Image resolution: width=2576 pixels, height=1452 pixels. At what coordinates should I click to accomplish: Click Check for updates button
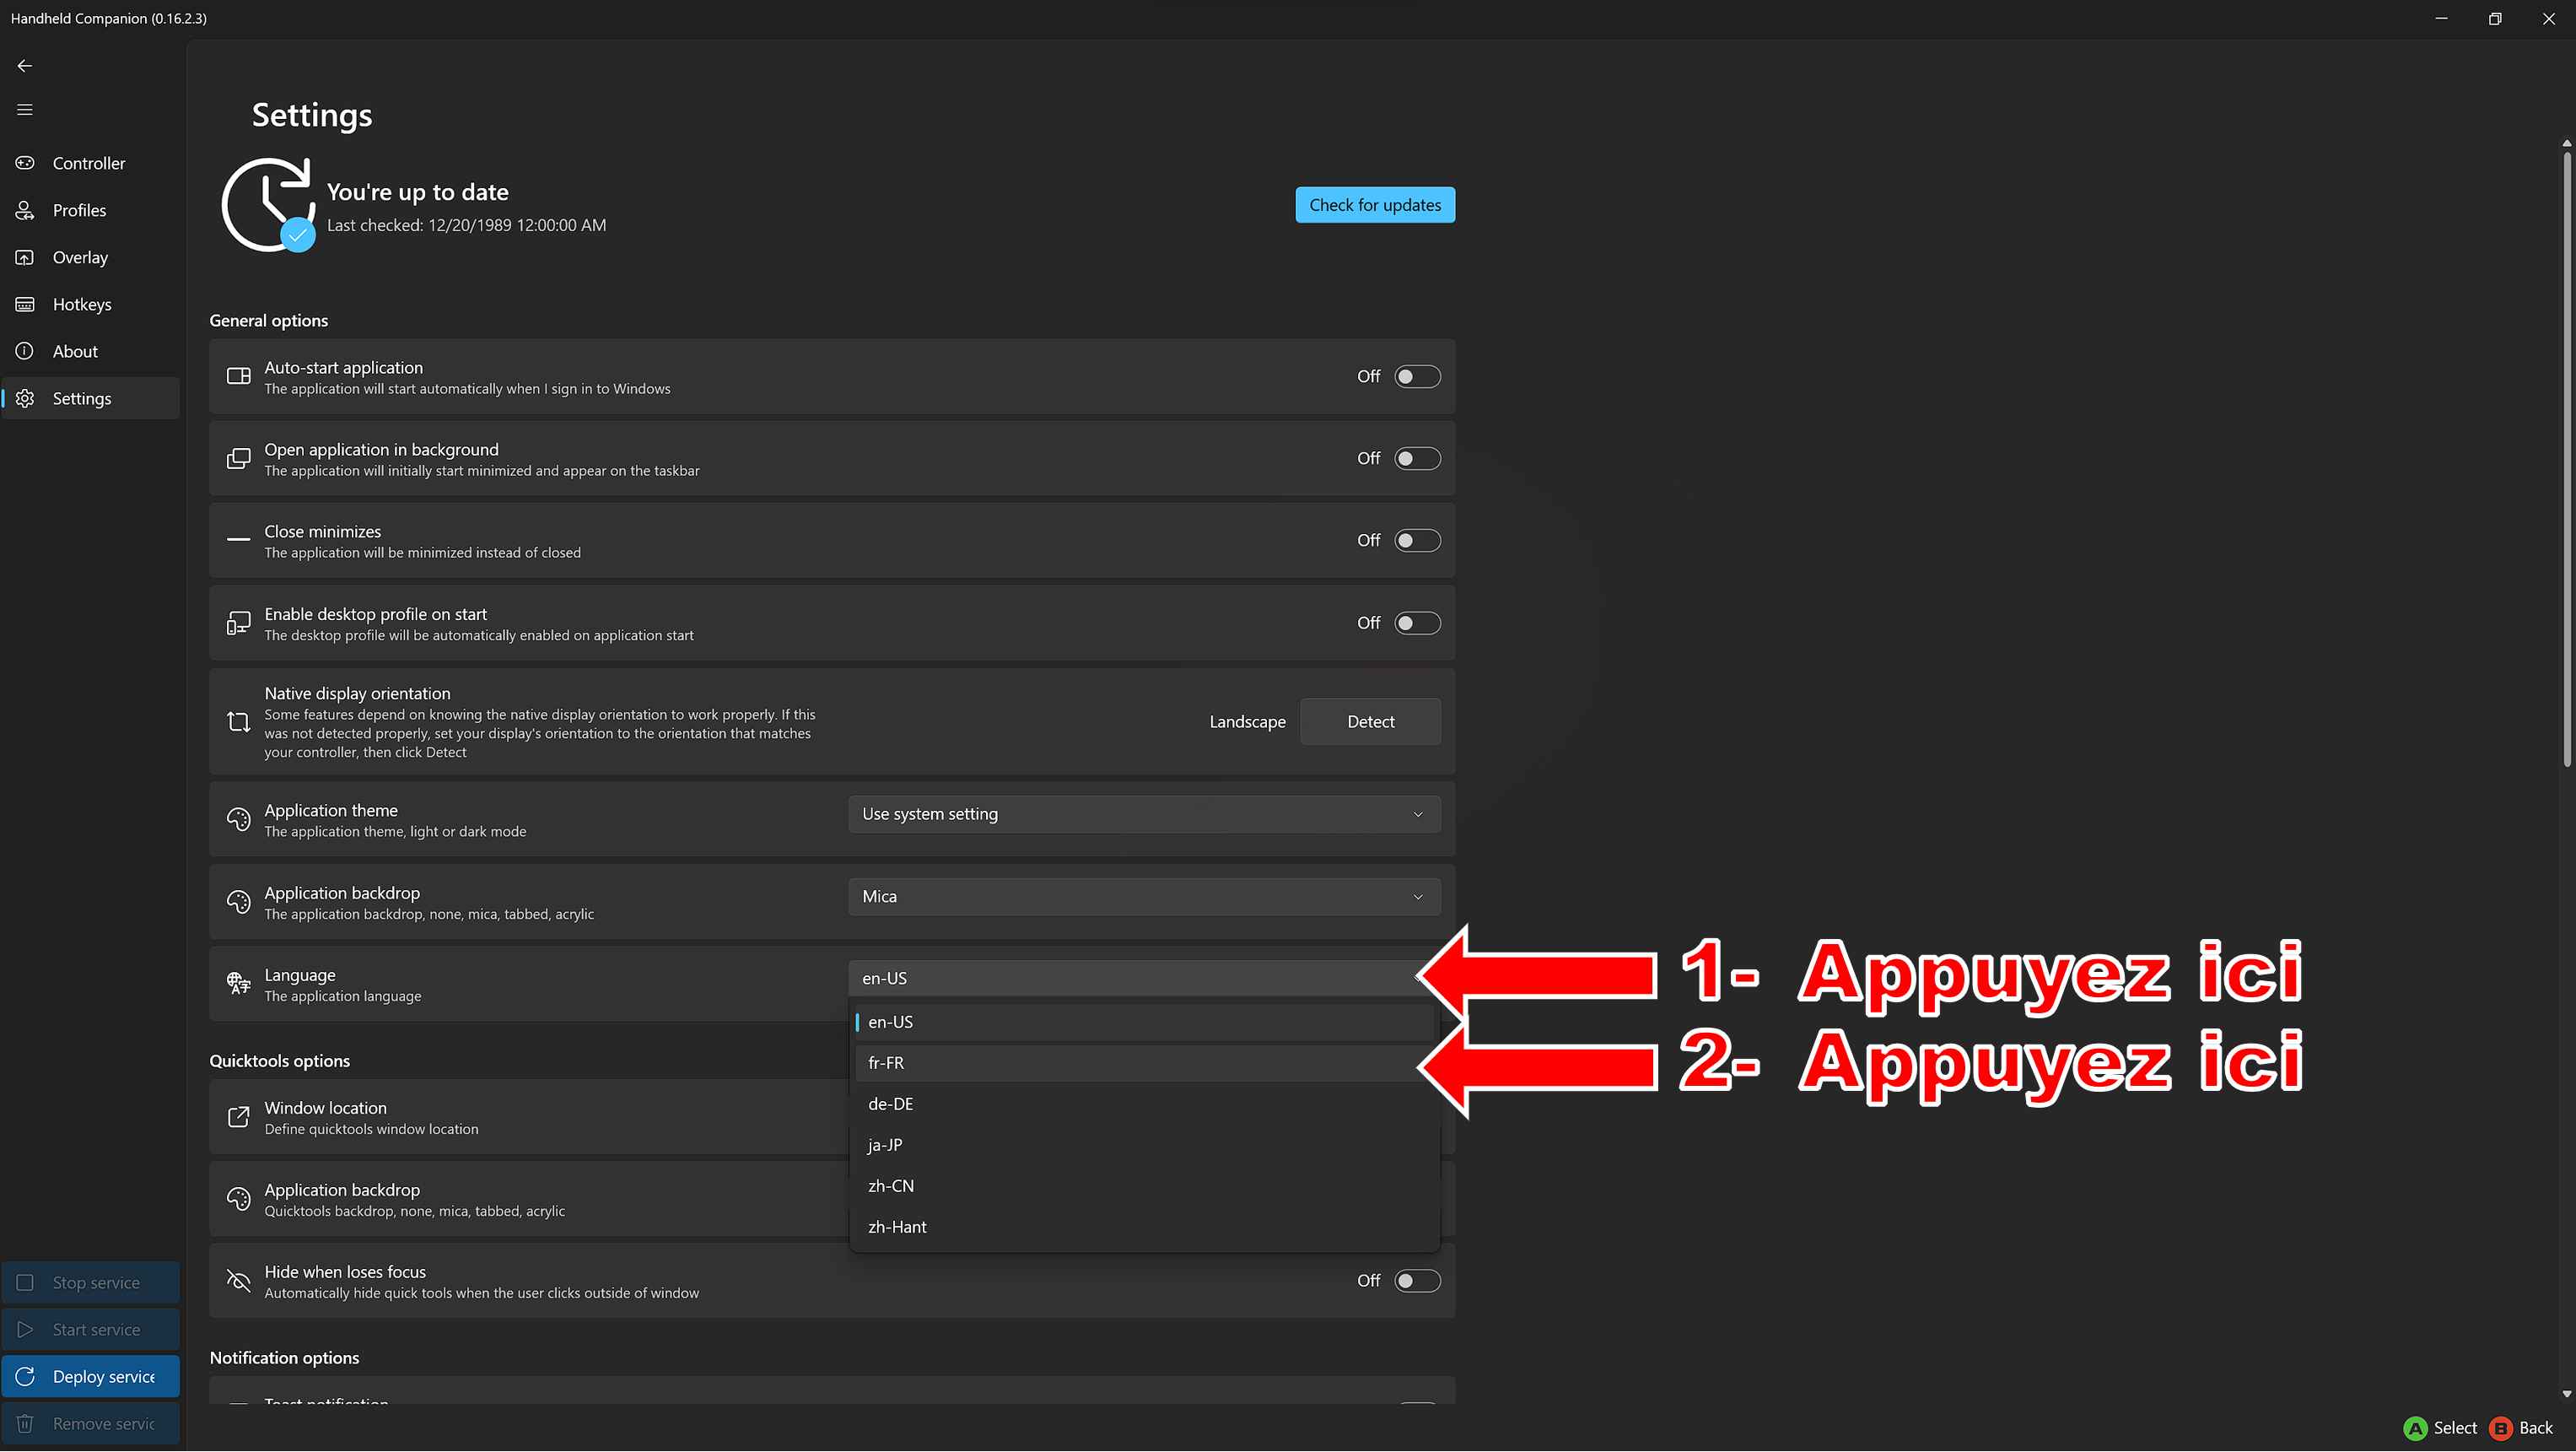(x=1375, y=205)
